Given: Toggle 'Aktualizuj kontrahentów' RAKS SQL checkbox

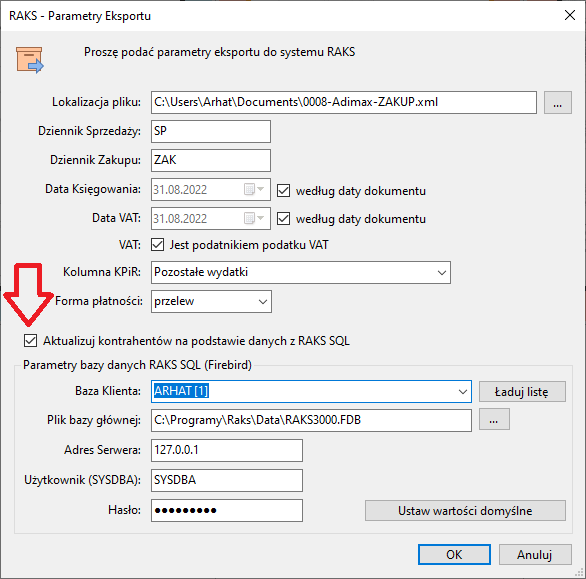Looking at the screenshot, I should click(x=30, y=341).
